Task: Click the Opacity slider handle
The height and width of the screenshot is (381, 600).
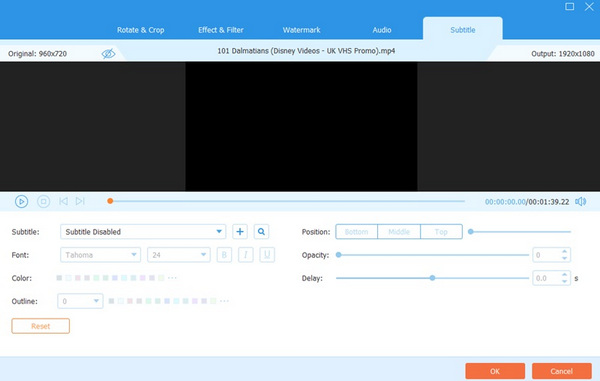Action: (339, 255)
